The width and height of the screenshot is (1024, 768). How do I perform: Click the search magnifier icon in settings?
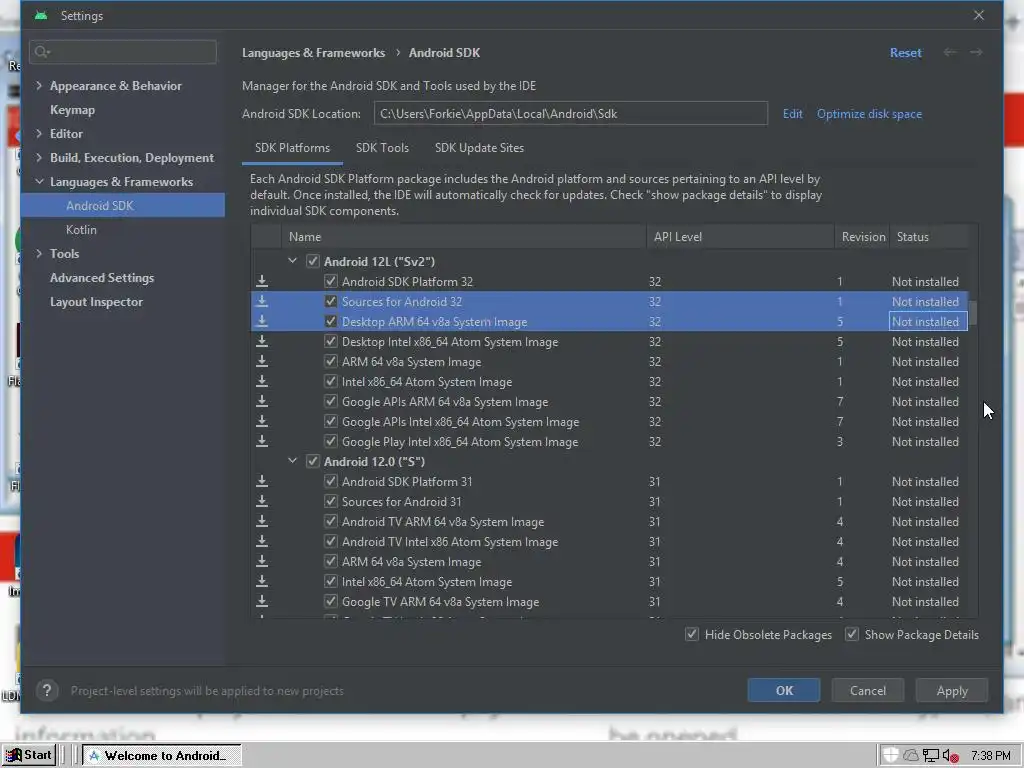(x=42, y=52)
